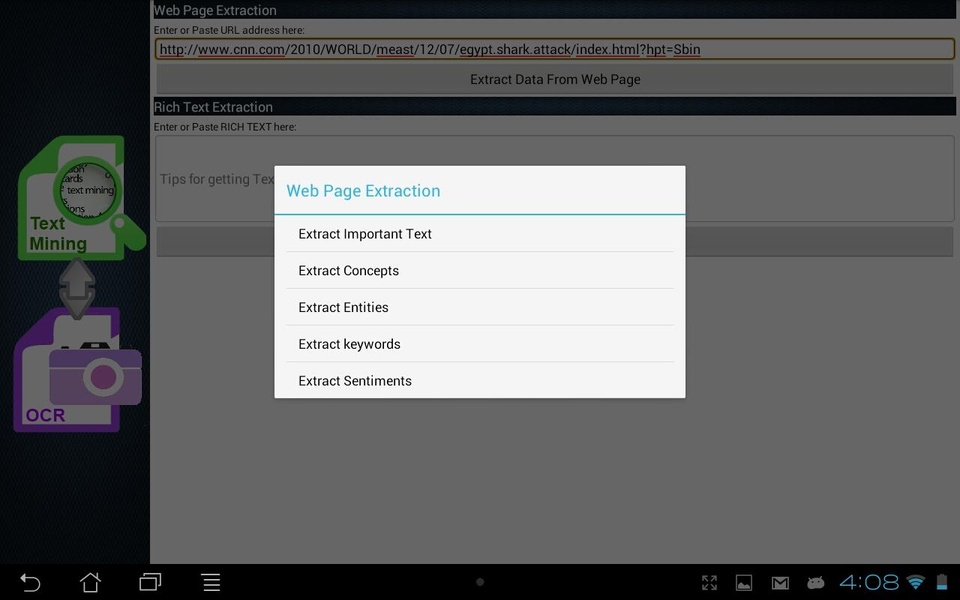Image resolution: width=960 pixels, height=600 pixels.
Task: Click the Web Page Extraction dialog title
Action: [x=363, y=191]
